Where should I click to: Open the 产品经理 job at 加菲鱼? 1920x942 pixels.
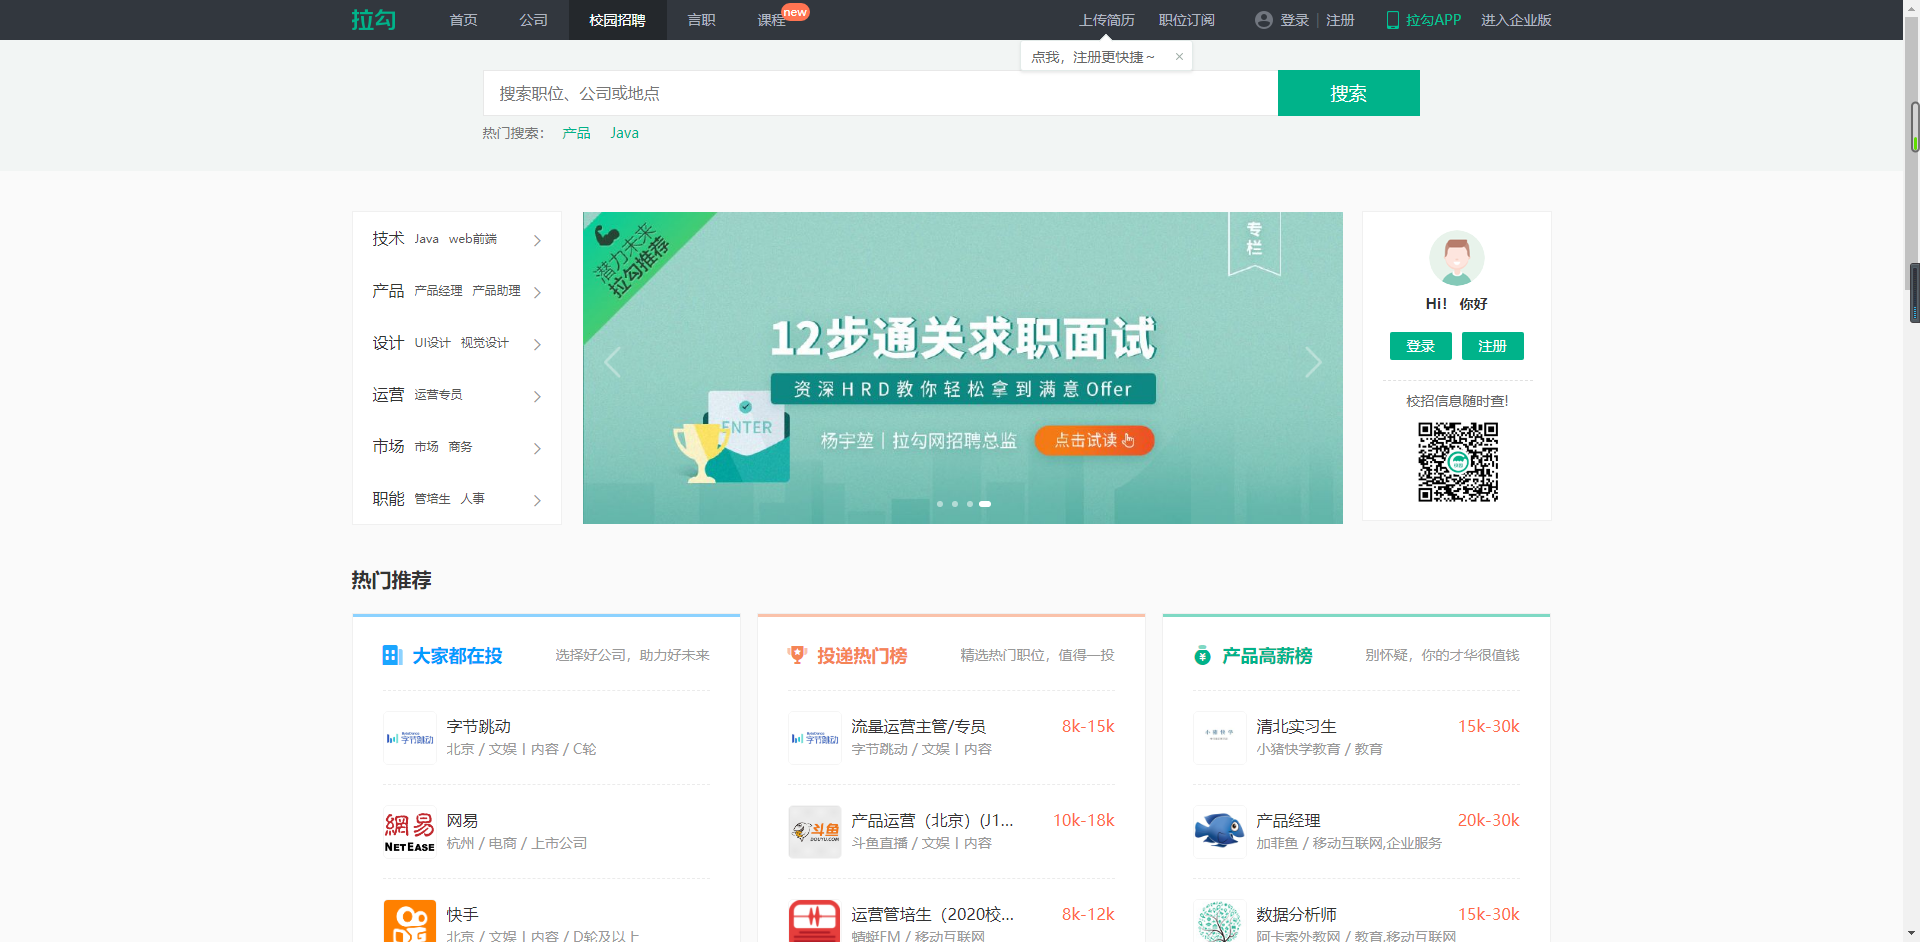click(1288, 820)
